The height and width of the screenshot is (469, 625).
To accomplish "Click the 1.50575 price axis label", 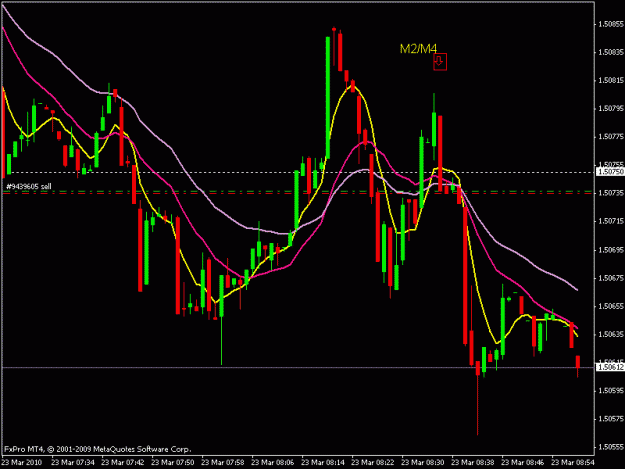I will (x=611, y=419).
